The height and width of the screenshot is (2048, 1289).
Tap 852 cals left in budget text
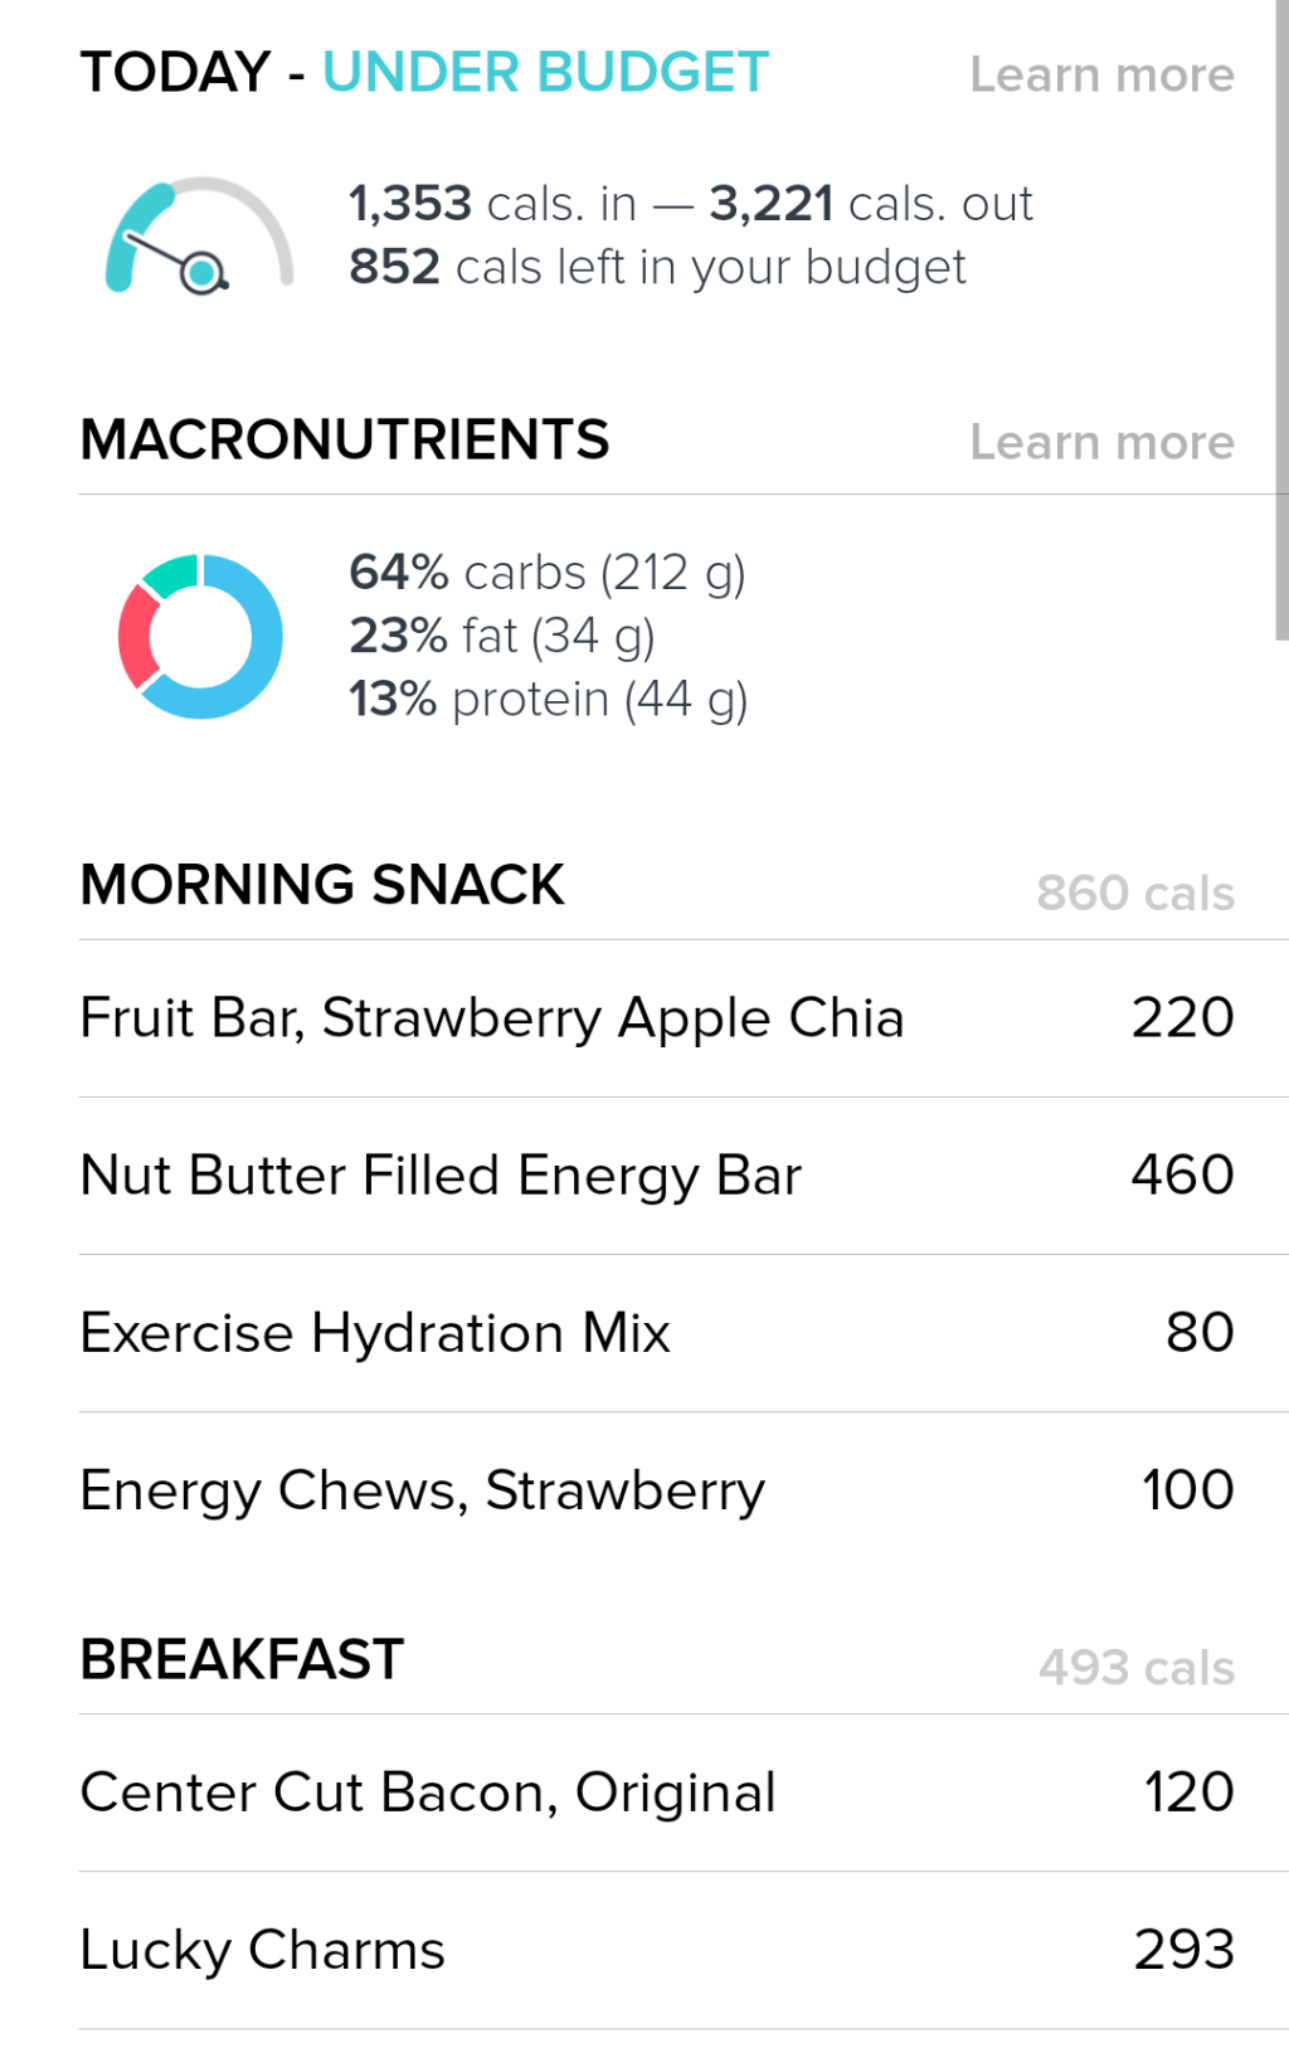pos(657,268)
